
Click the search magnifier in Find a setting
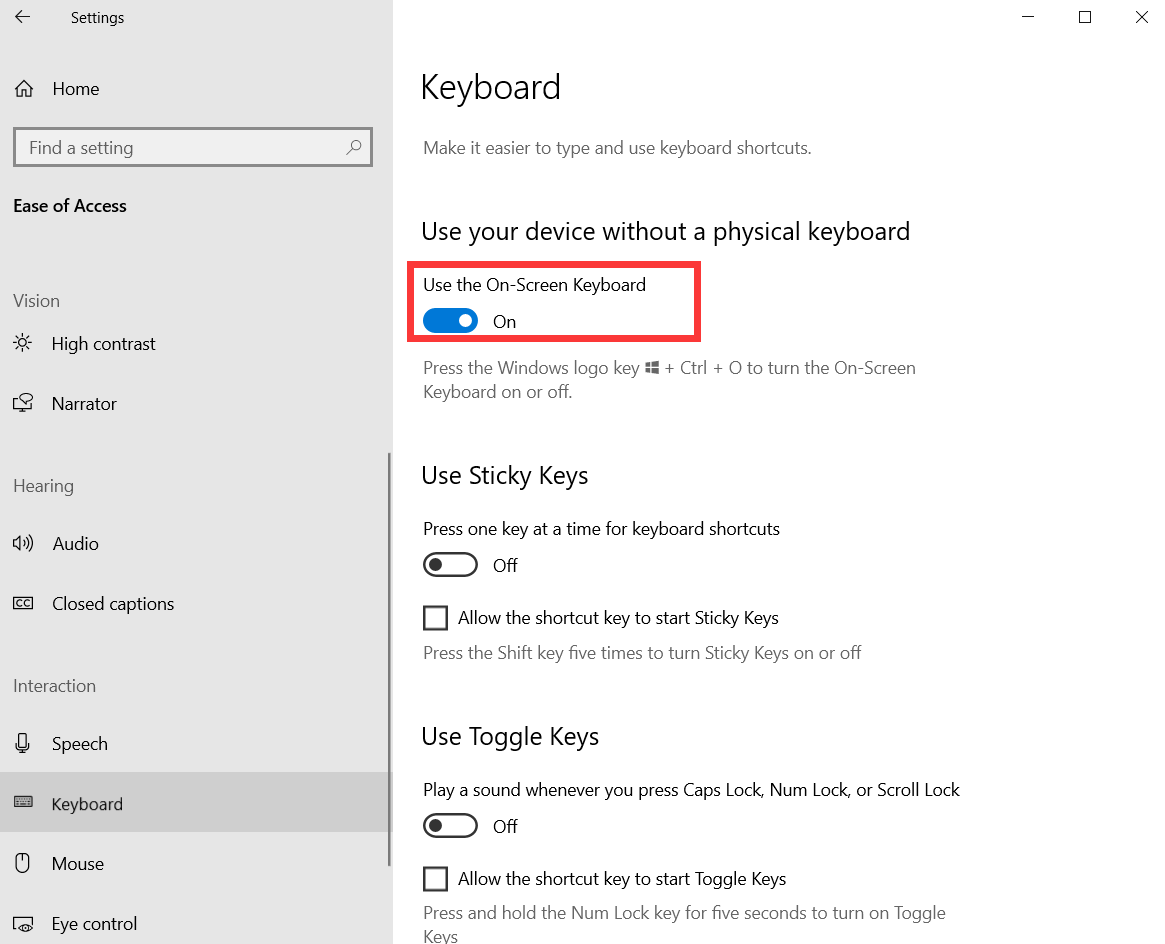[x=354, y=147]
